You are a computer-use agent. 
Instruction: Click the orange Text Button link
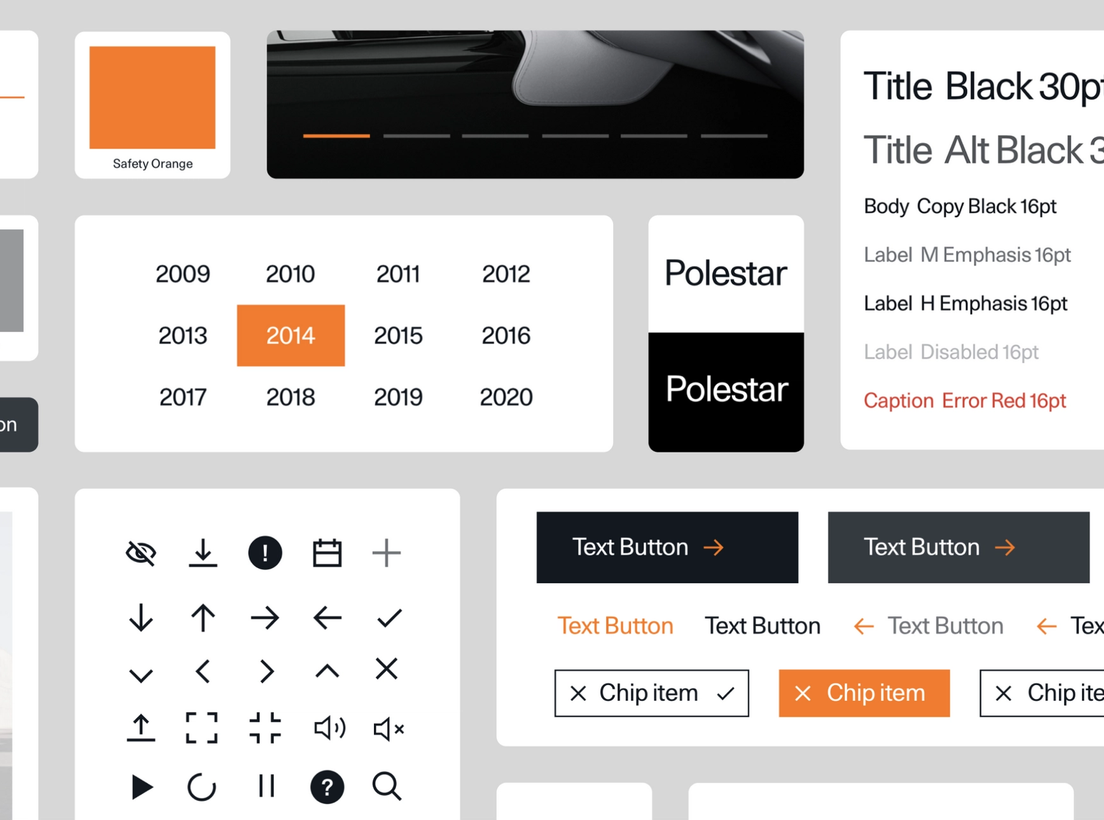[615, 625]
